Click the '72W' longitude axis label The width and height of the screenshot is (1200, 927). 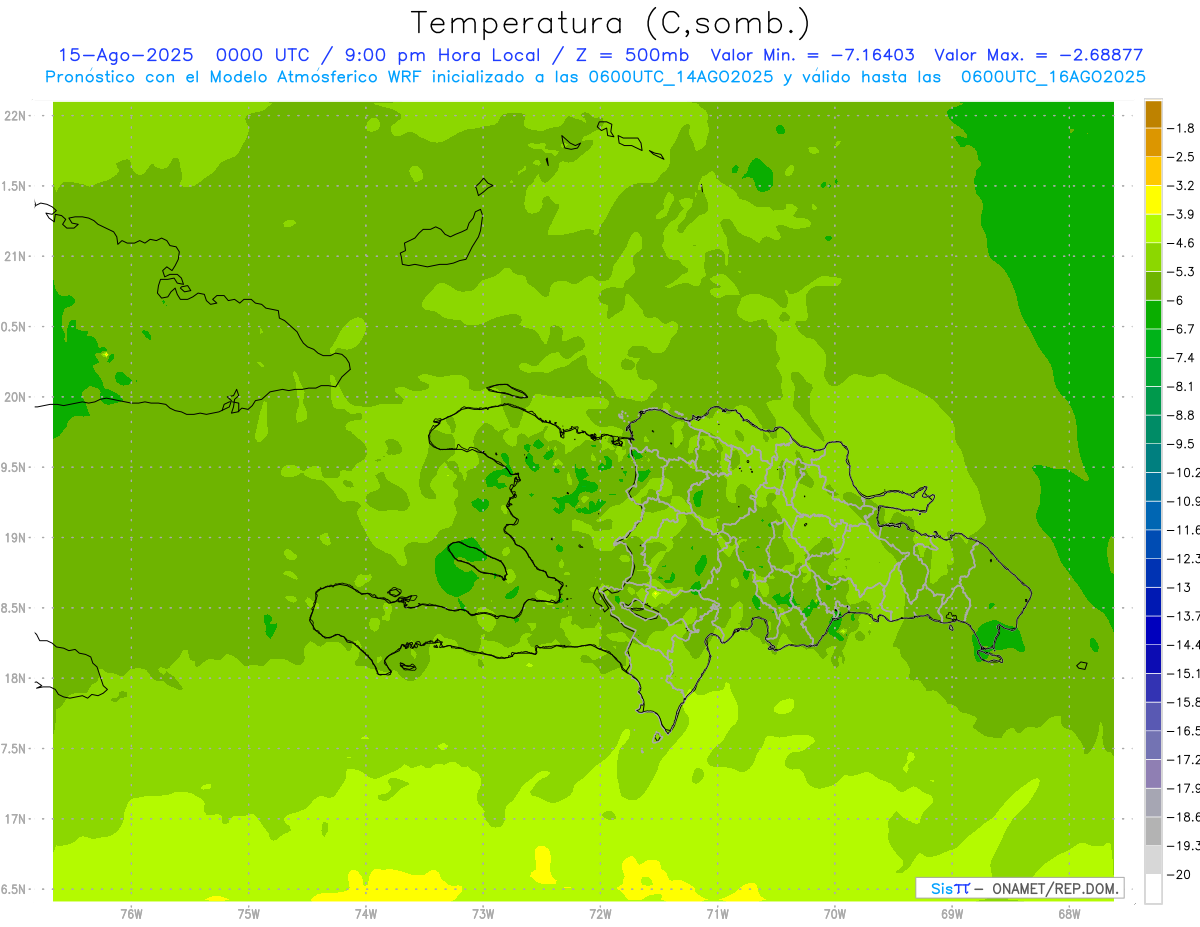(600, 914)
